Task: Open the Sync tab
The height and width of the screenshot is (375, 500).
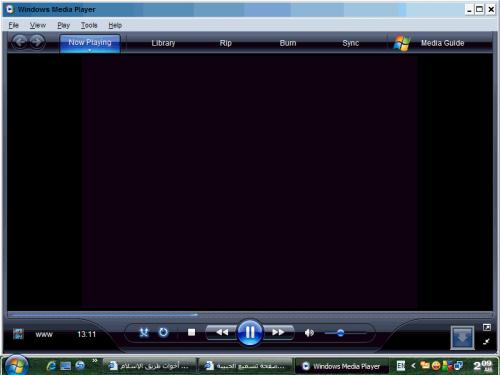Action: coord(350,43)
